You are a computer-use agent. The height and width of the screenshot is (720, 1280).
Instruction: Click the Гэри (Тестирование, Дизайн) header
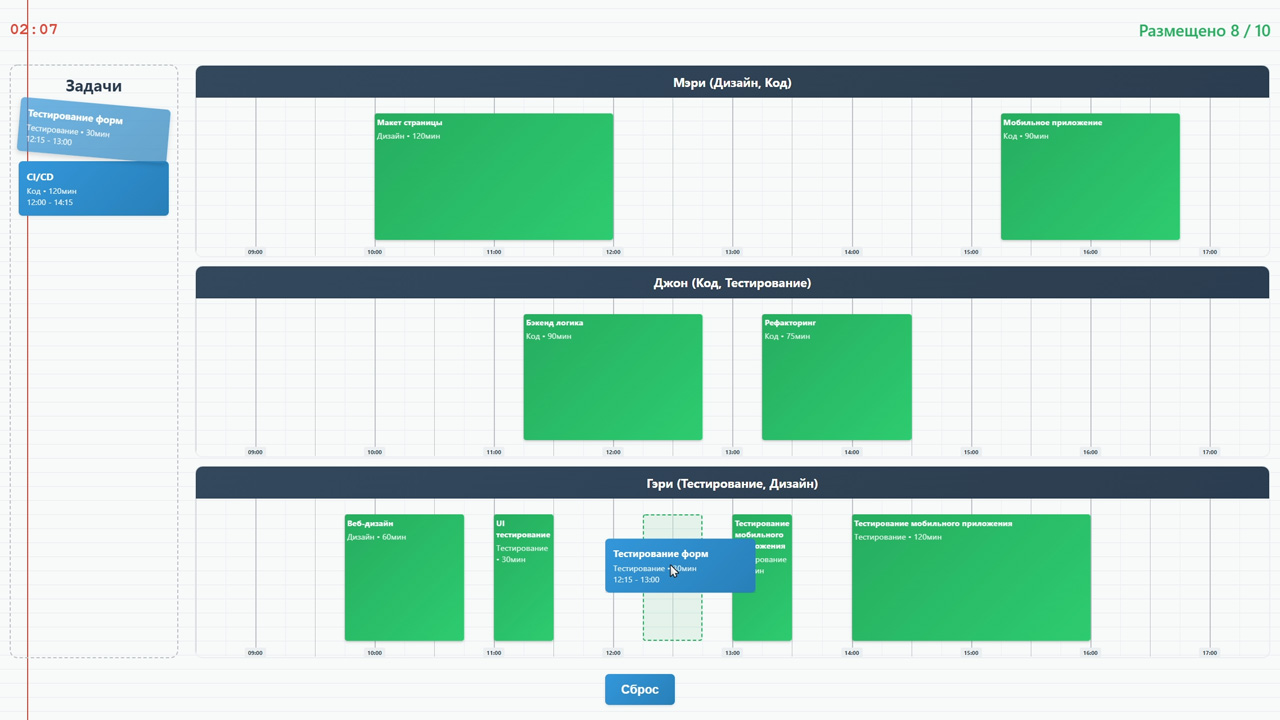[732, 484]
